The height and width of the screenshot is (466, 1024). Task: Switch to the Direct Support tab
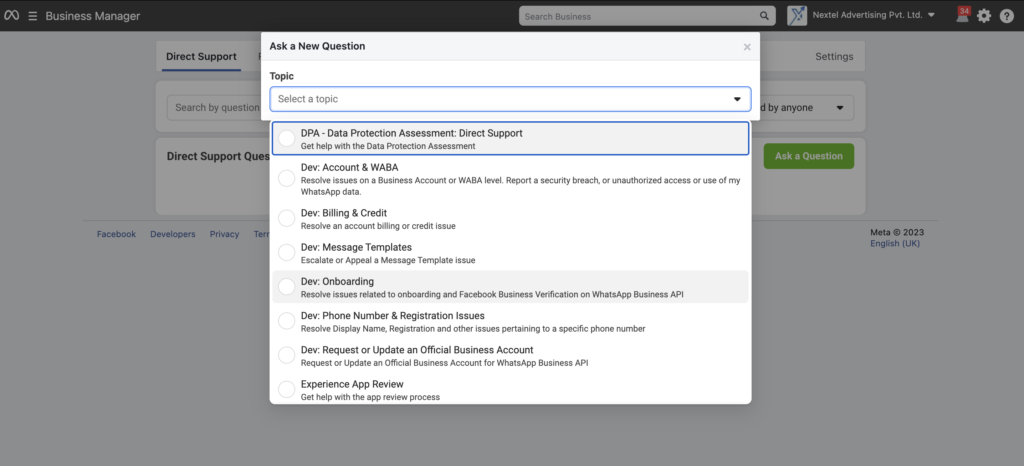click(x=201, y=57)
